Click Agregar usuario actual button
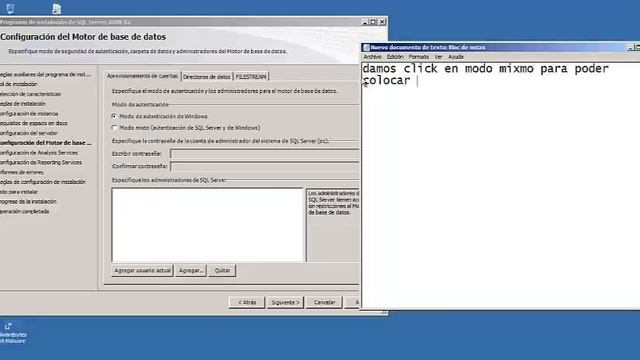Viewport: 640px width, 360px height. 142,270
